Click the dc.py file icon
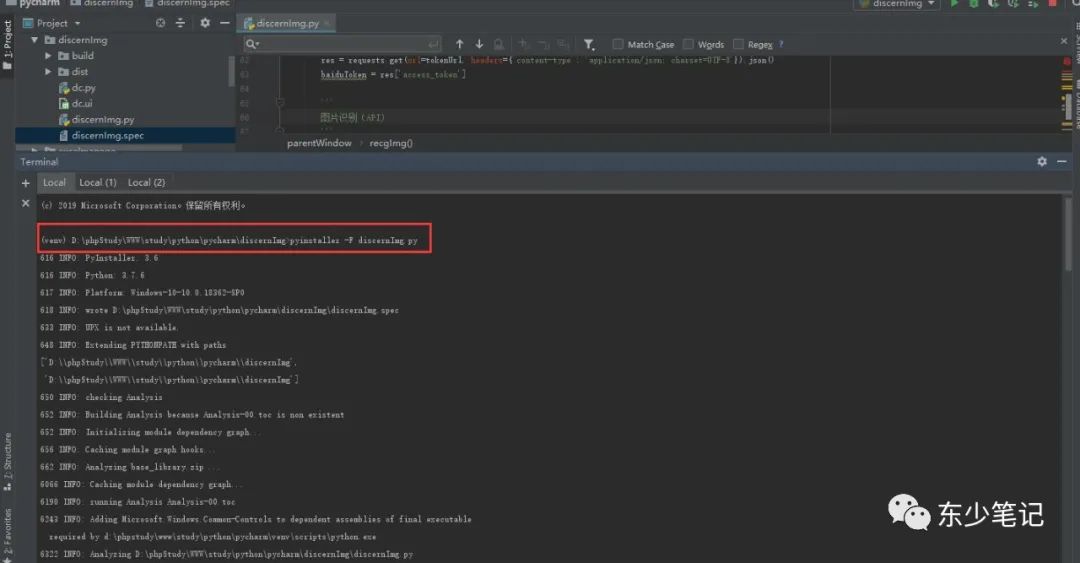Viewport: 1080px width, 563px height. 64,88
